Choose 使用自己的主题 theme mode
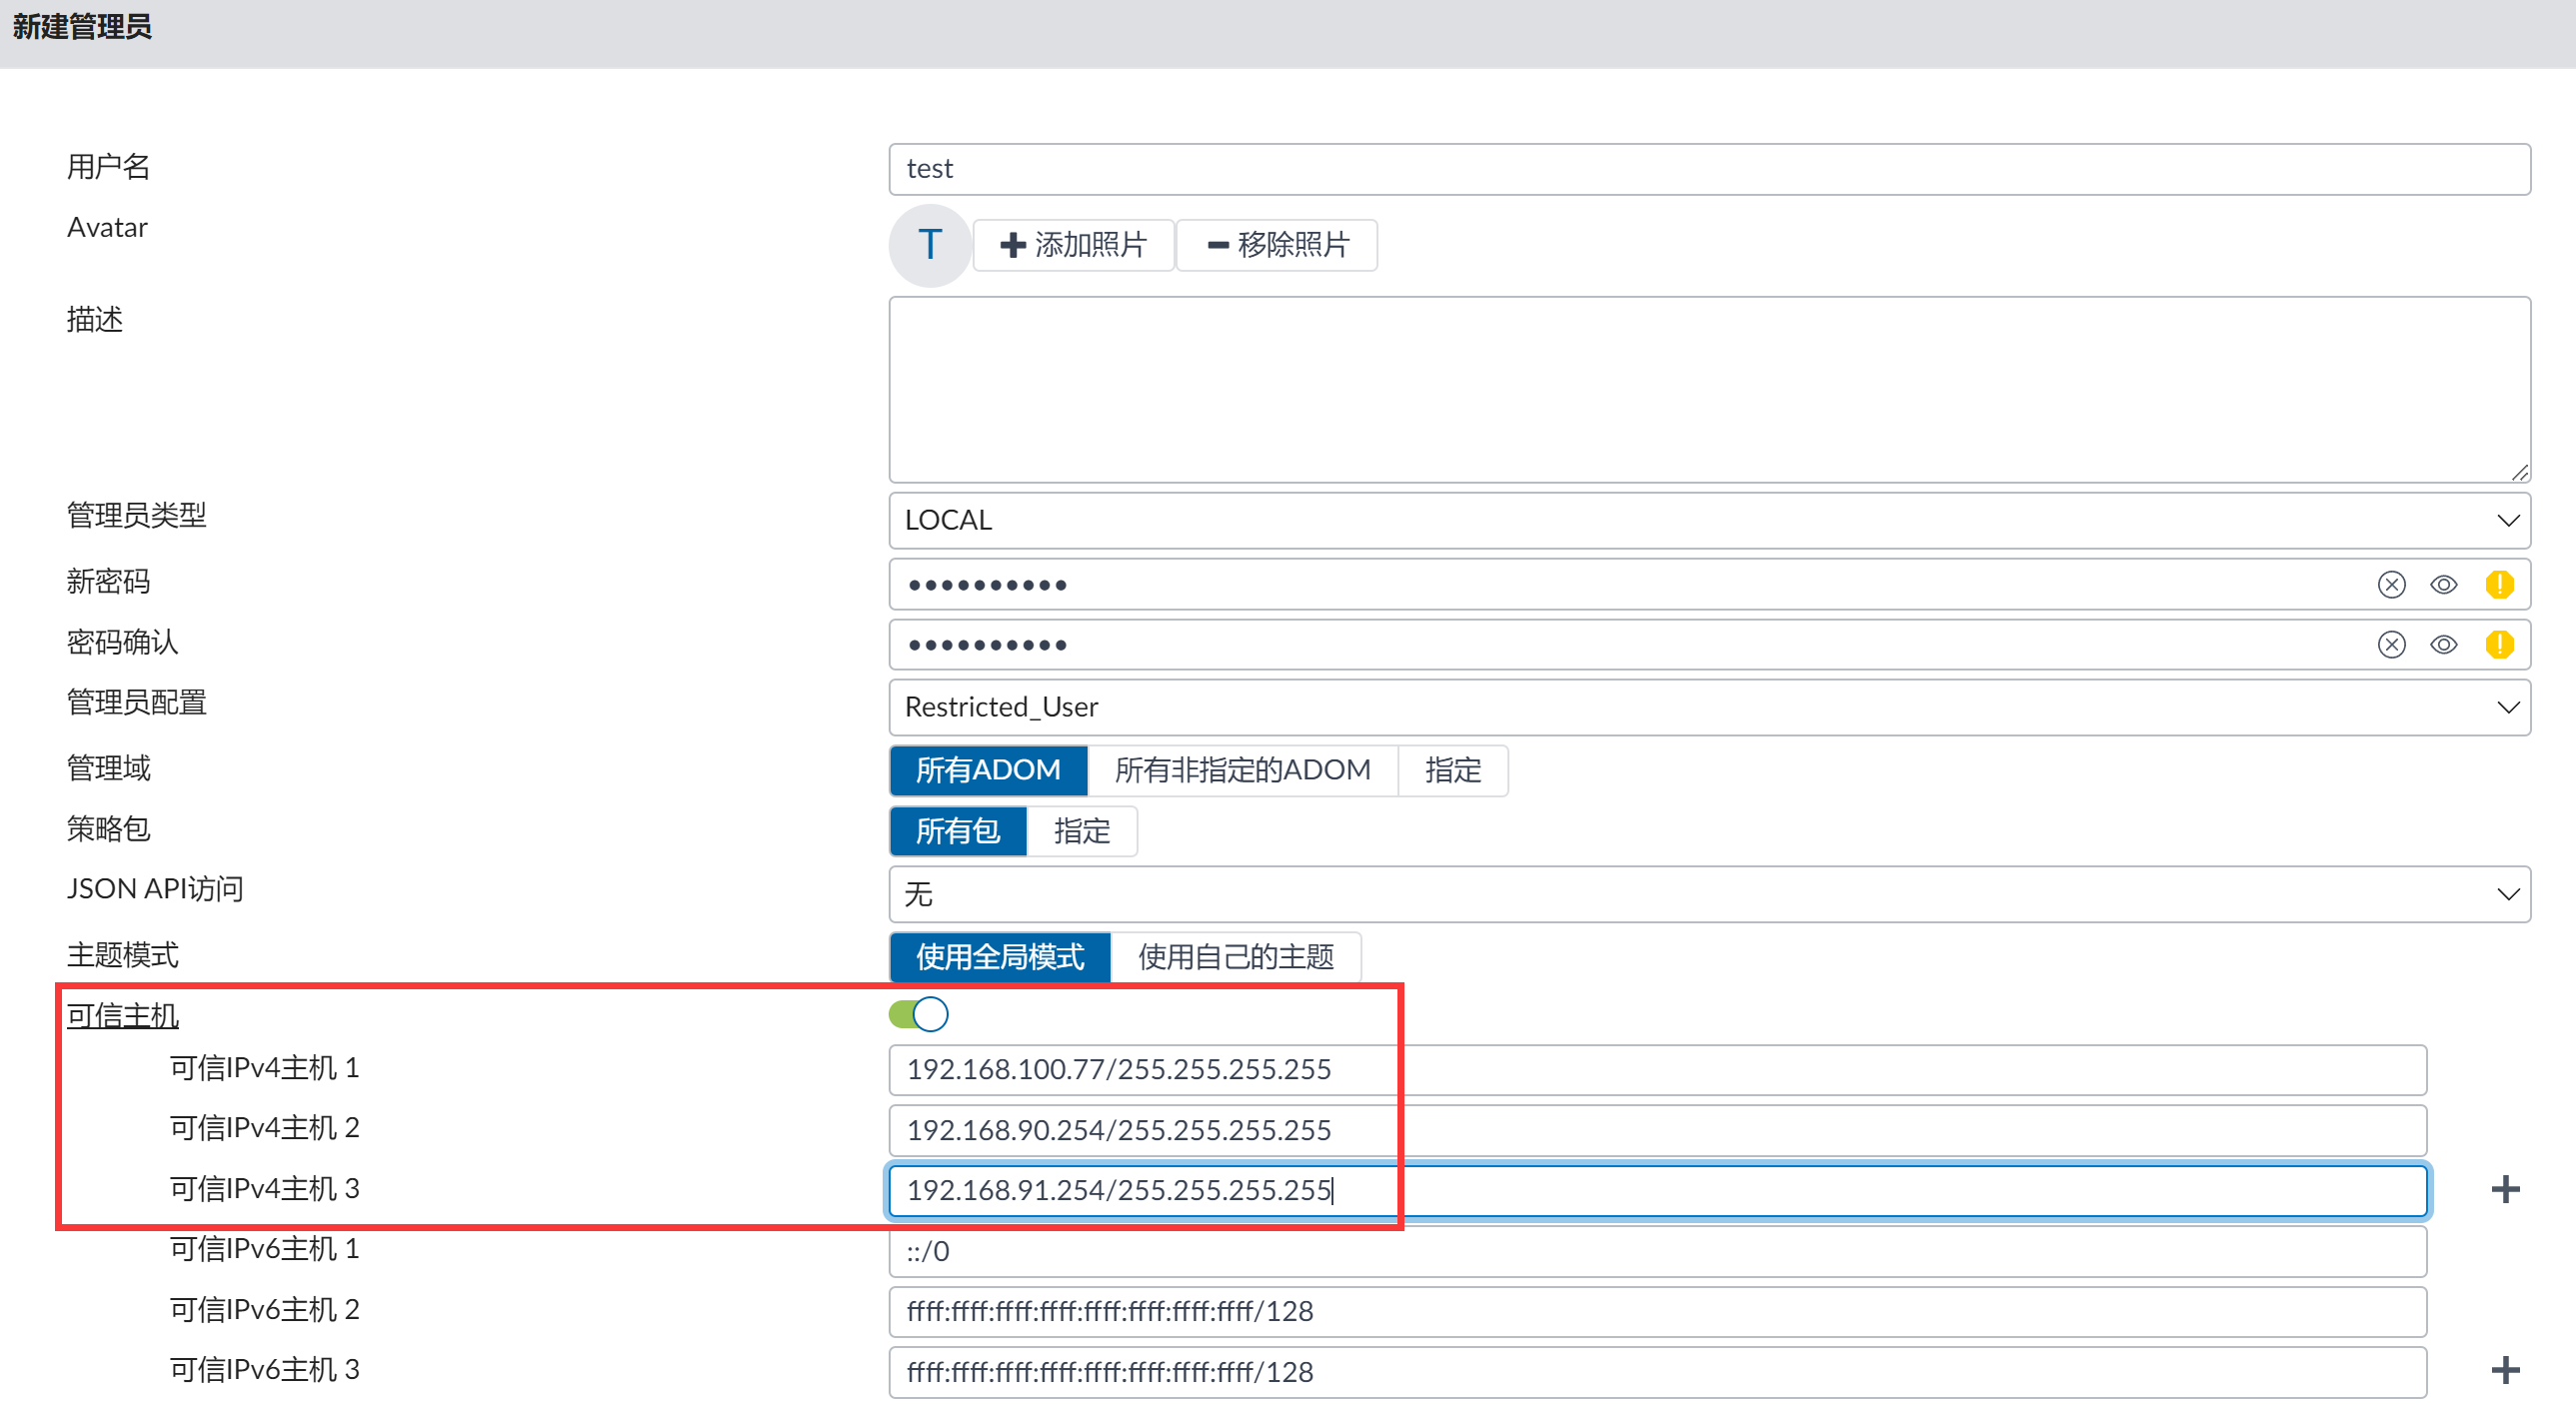 1235,956
